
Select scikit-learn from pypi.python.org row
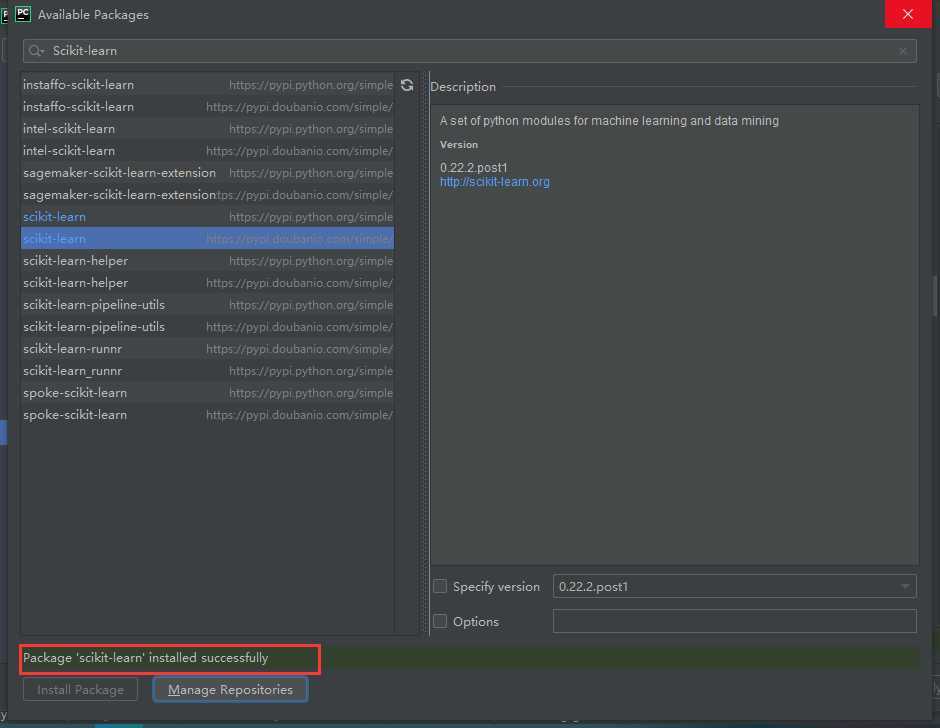coord(207,217)
